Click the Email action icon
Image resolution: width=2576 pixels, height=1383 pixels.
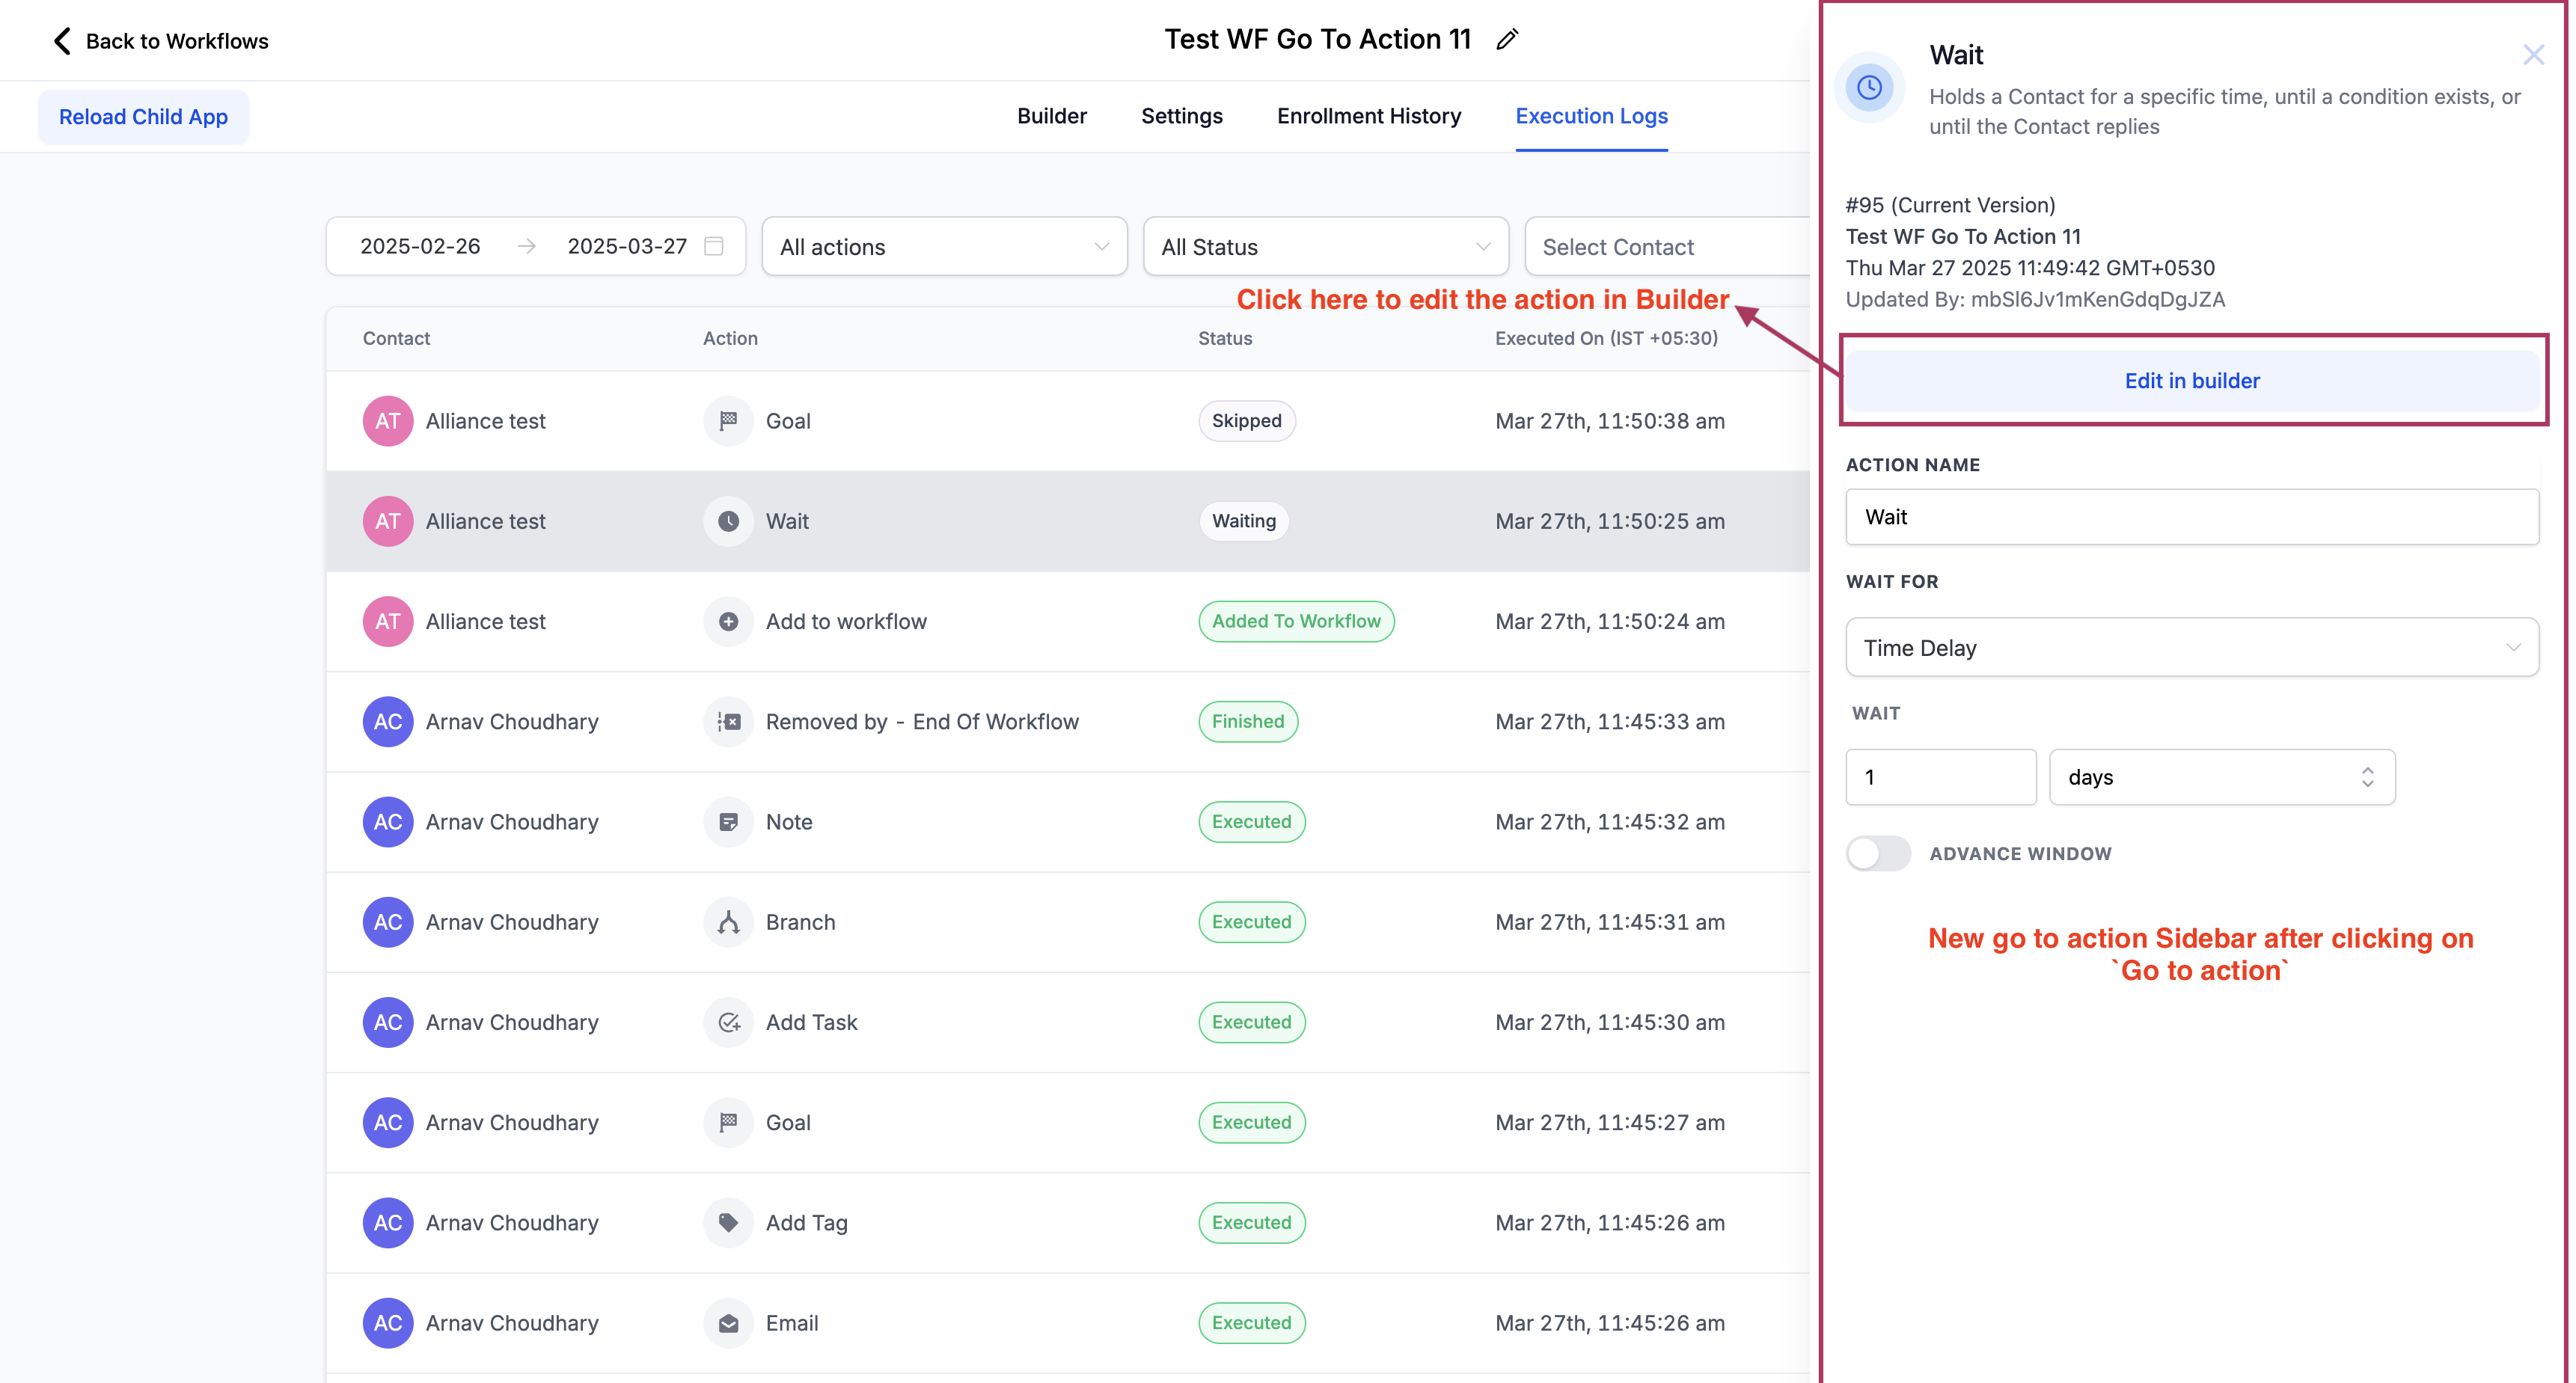728,1322
